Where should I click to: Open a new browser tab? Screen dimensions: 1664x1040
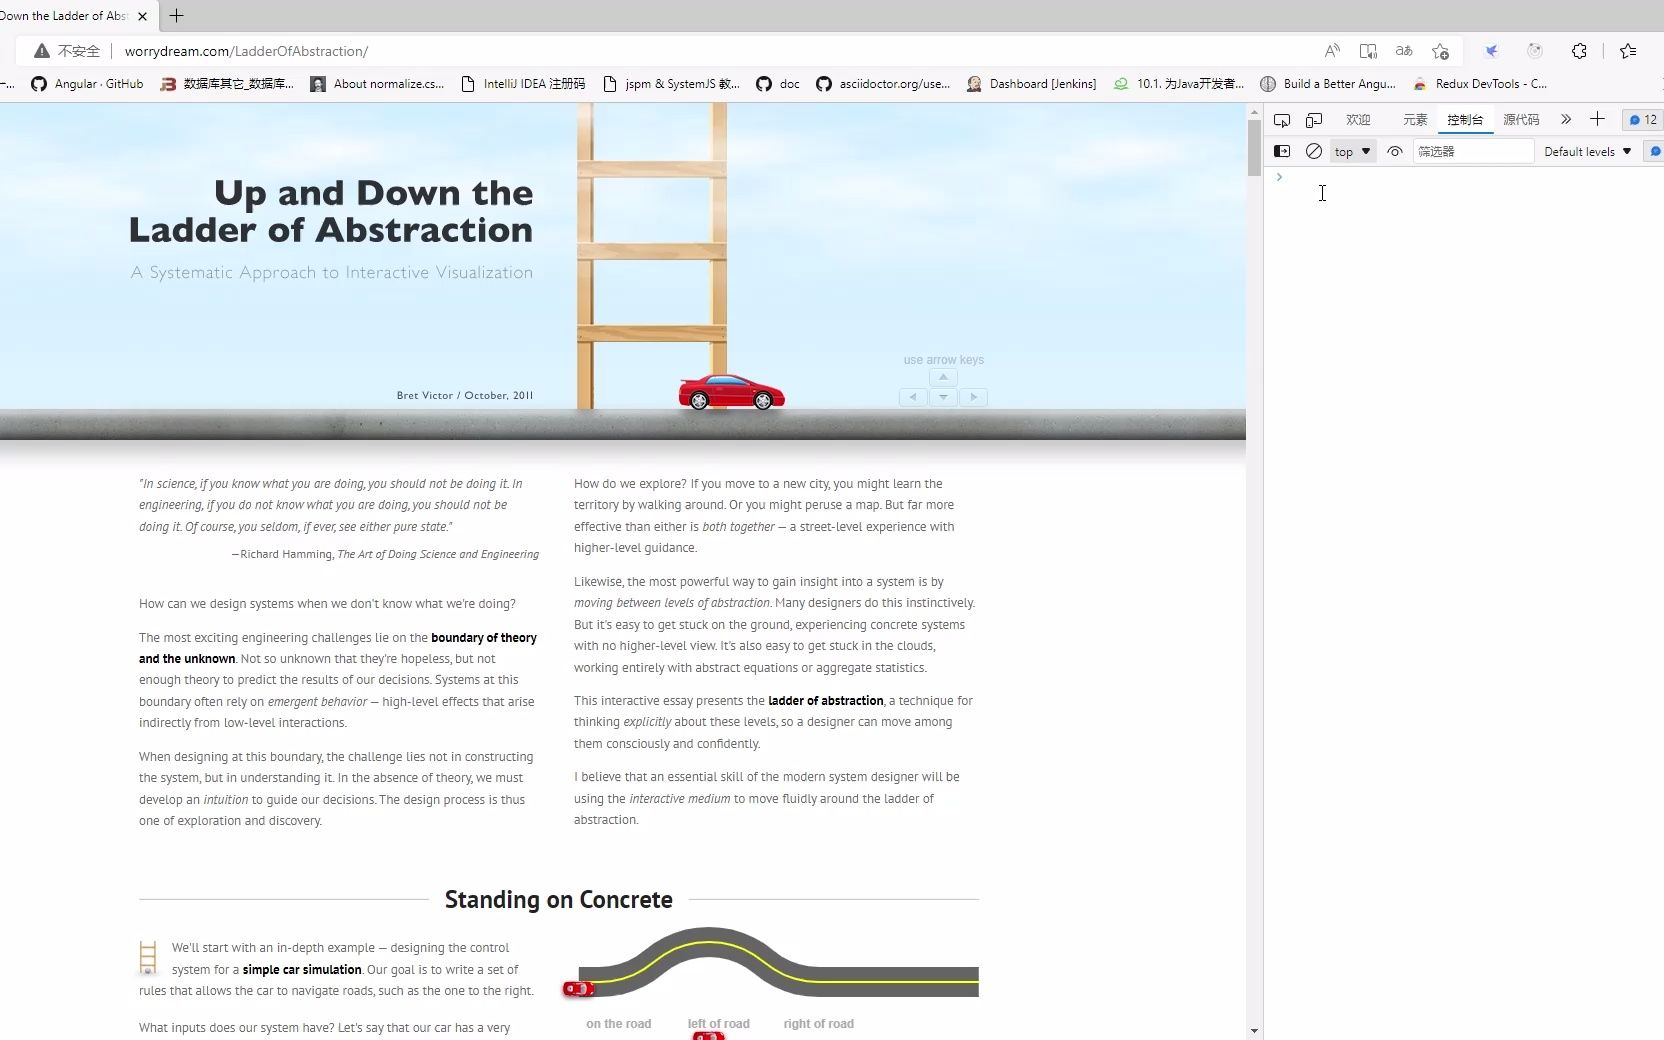click(x=176, y=16)
